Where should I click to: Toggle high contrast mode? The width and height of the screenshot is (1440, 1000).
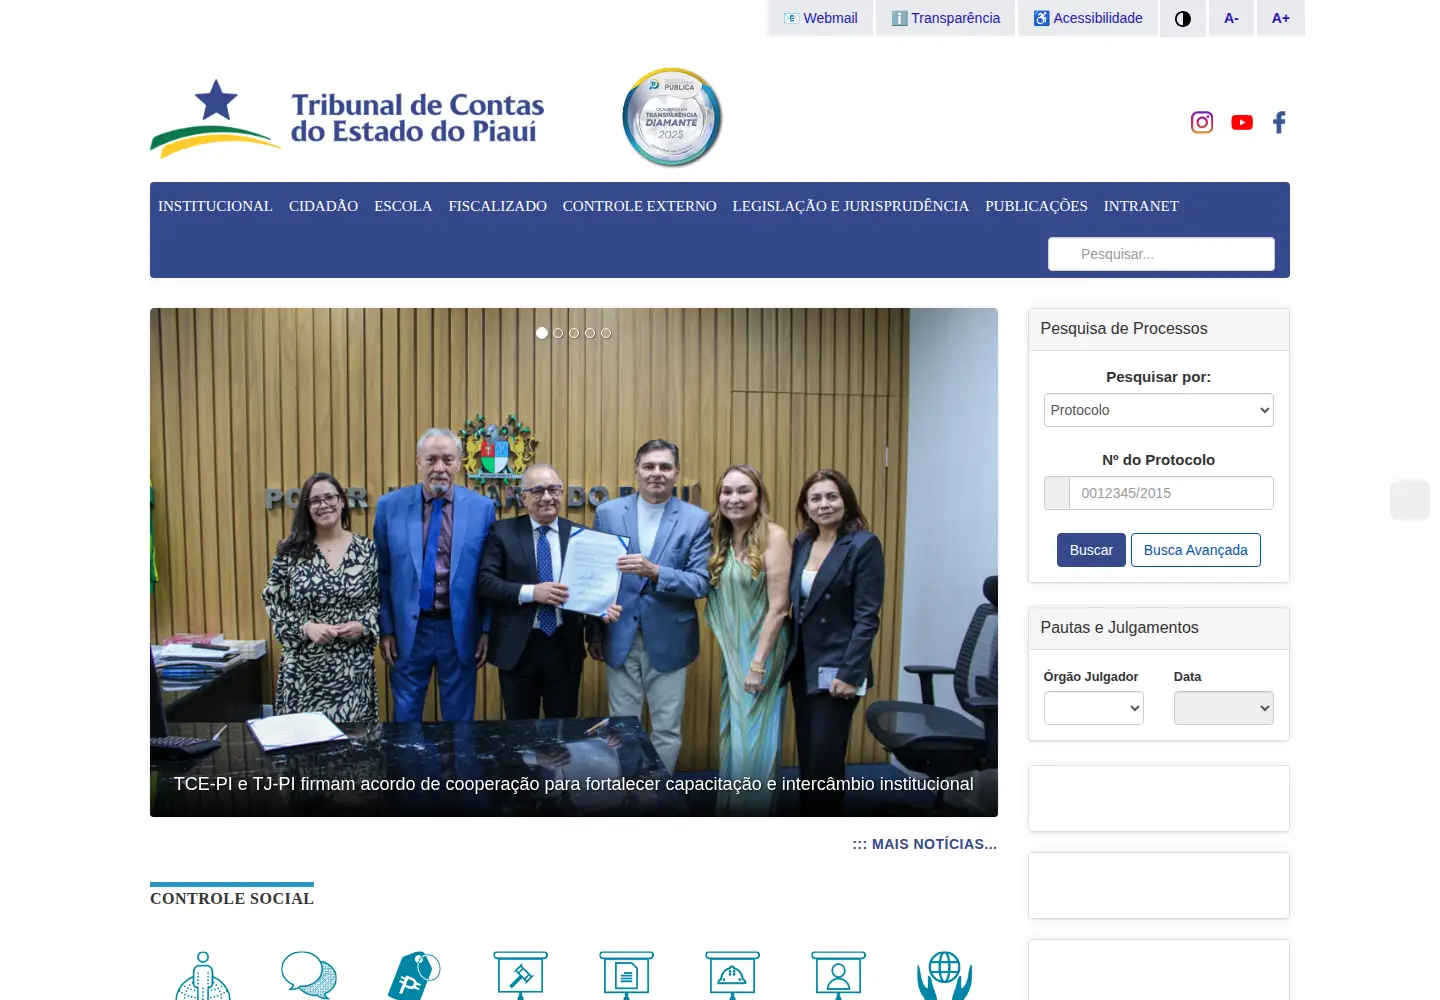tap(1183, 18)
